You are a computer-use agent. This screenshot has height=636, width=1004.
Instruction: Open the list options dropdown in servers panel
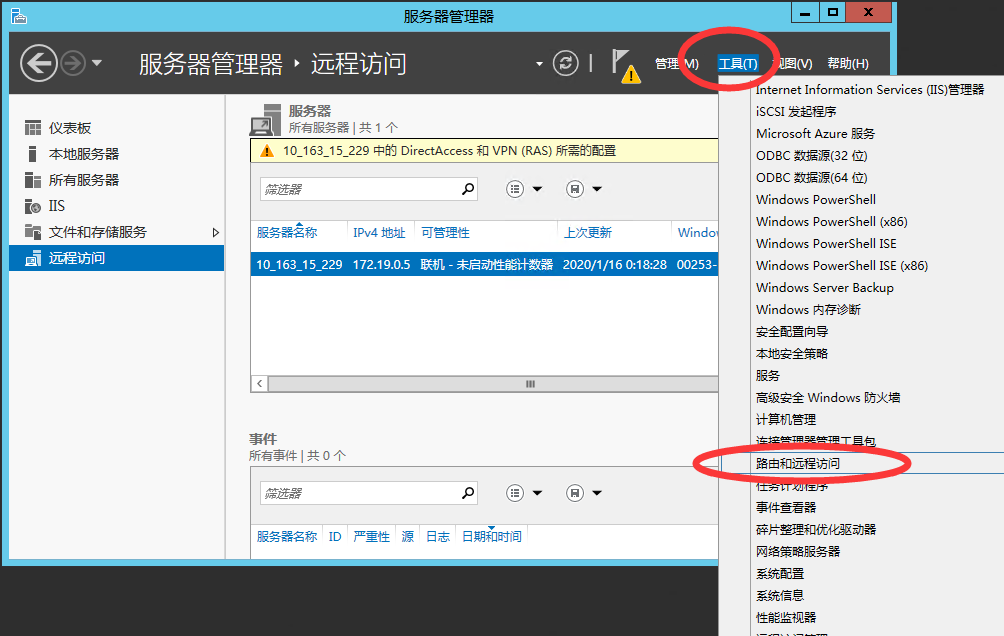pos(524,189)
